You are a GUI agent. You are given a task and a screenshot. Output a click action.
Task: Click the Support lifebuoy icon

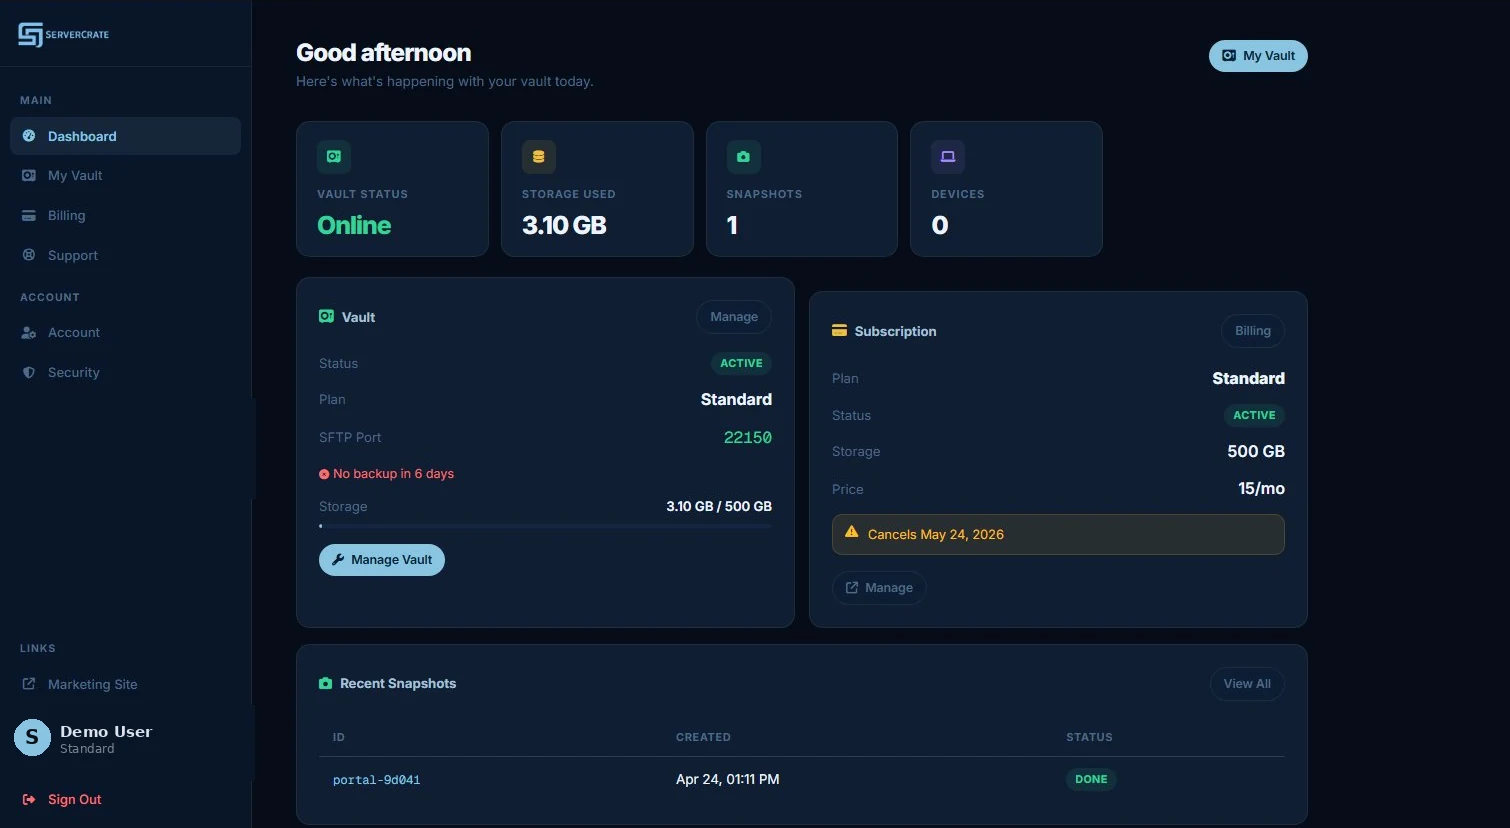pos(29,255)
